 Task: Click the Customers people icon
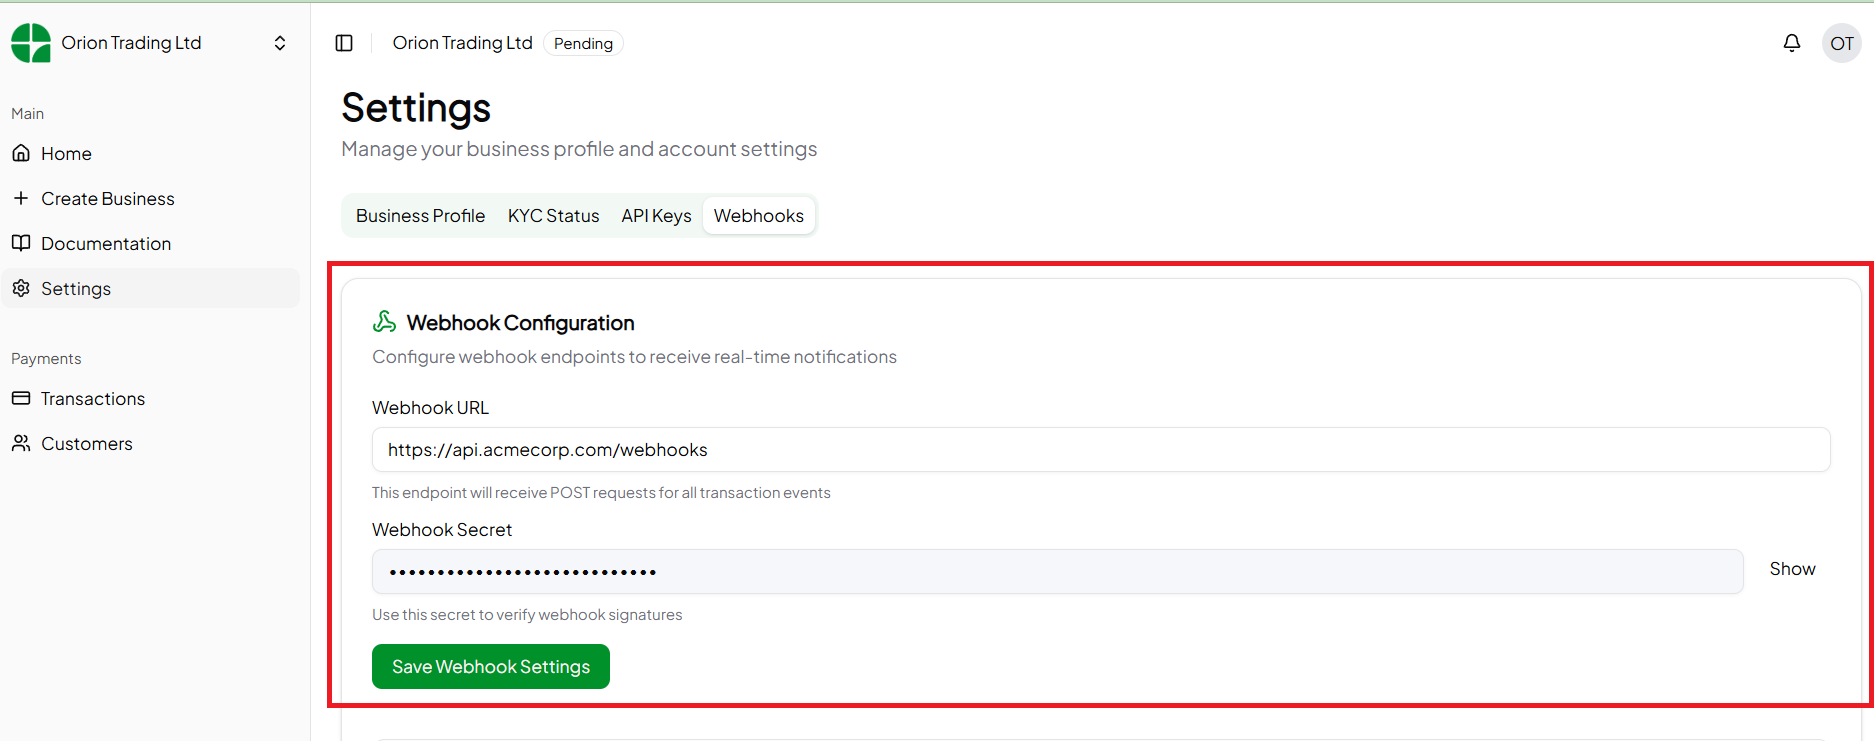coord(21,443)
